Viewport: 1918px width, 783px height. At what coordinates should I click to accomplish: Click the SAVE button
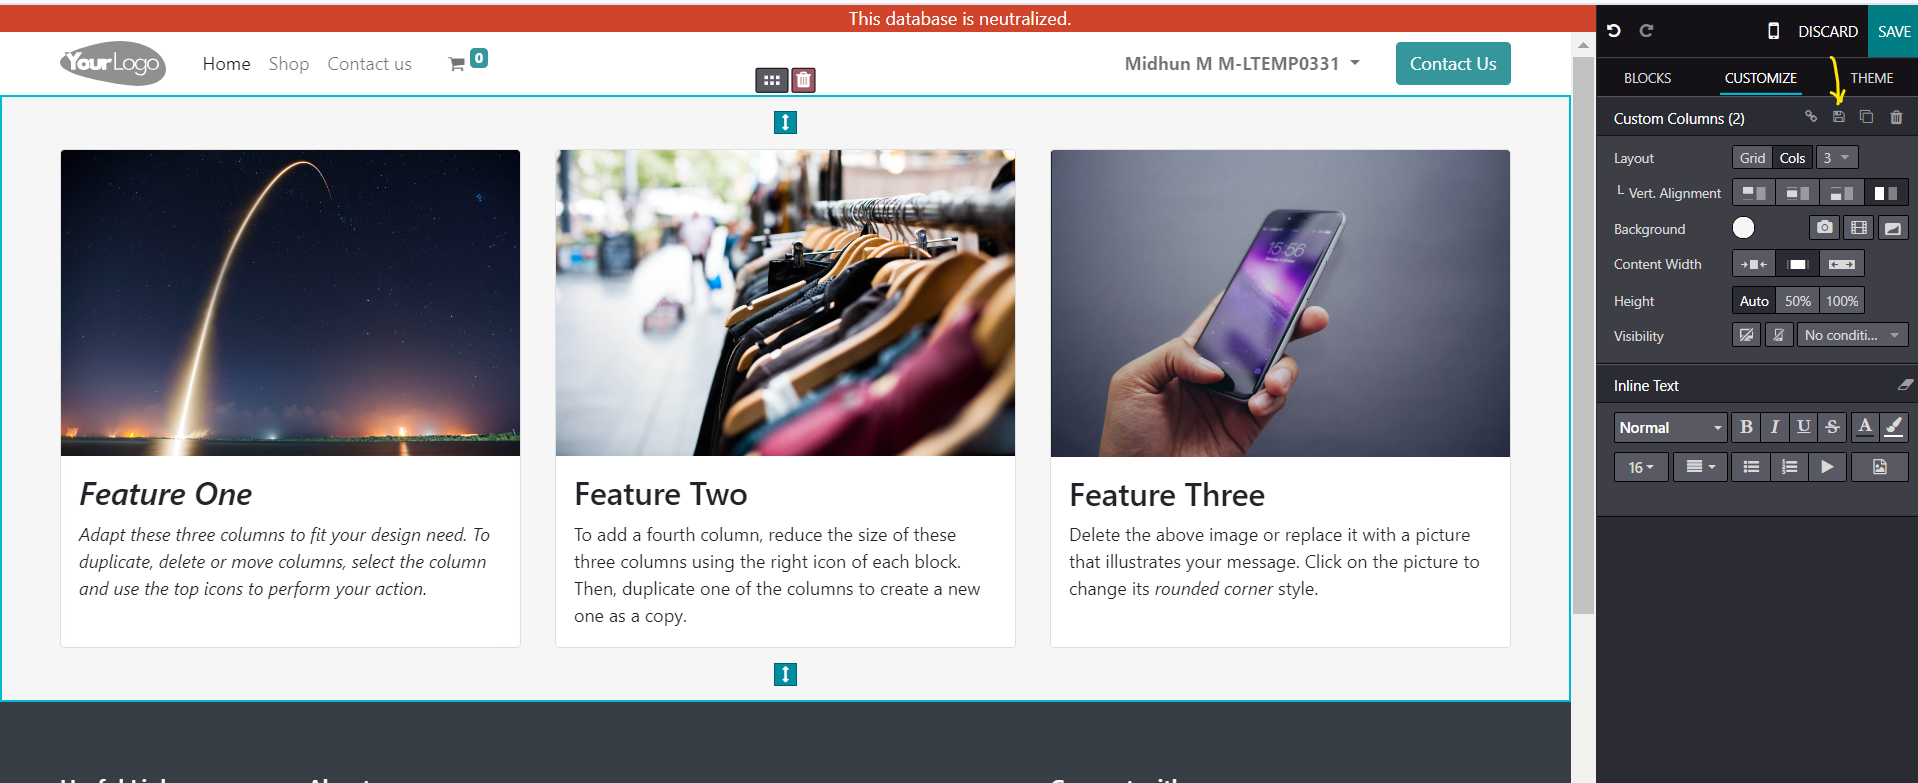1893,31
